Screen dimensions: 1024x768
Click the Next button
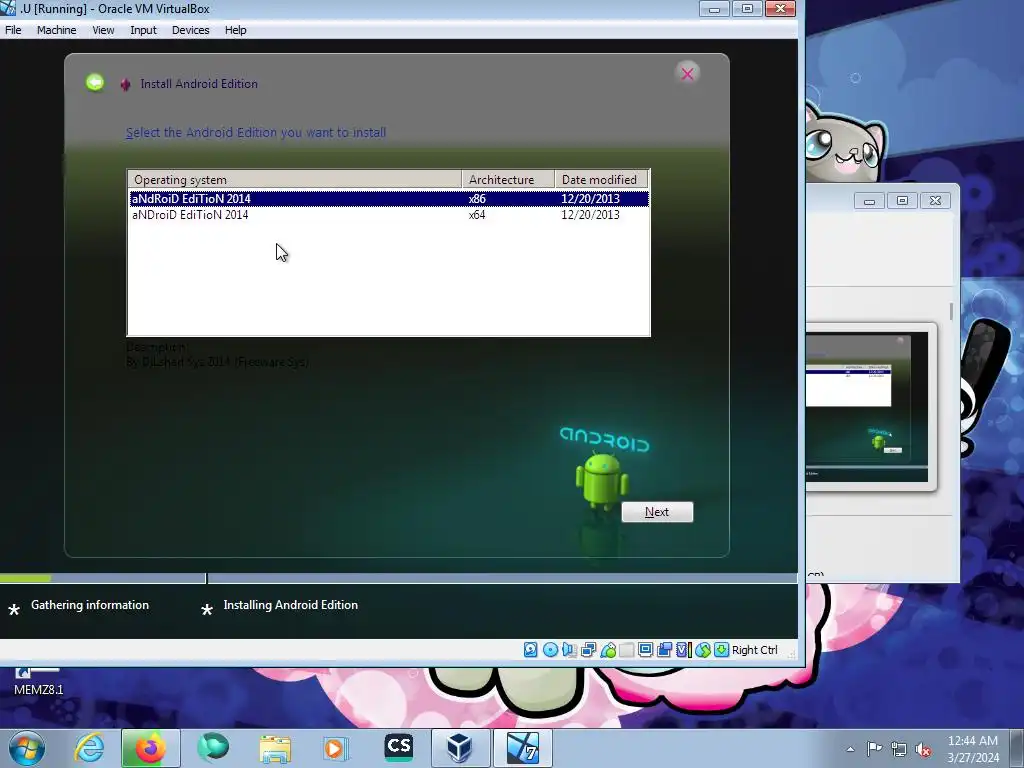coord(657,512)
